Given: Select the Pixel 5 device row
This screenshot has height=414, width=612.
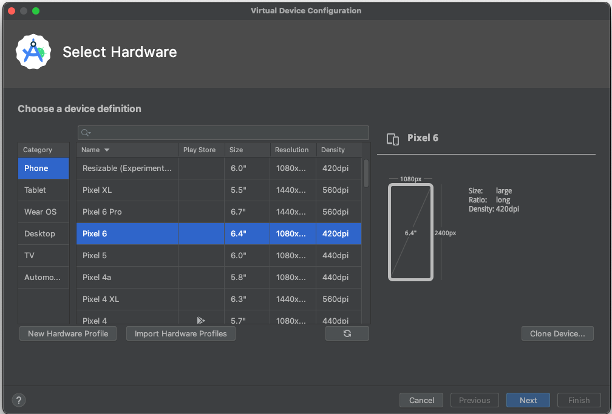Looking at the screenshot, I should pos(219,256).
